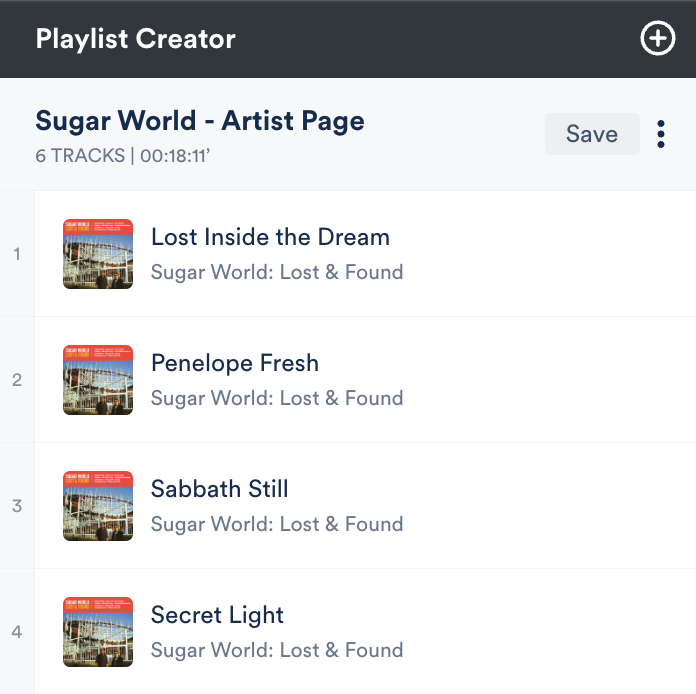Select the track title Penelope Fresh
696x694 pixels.
[235, 363]
